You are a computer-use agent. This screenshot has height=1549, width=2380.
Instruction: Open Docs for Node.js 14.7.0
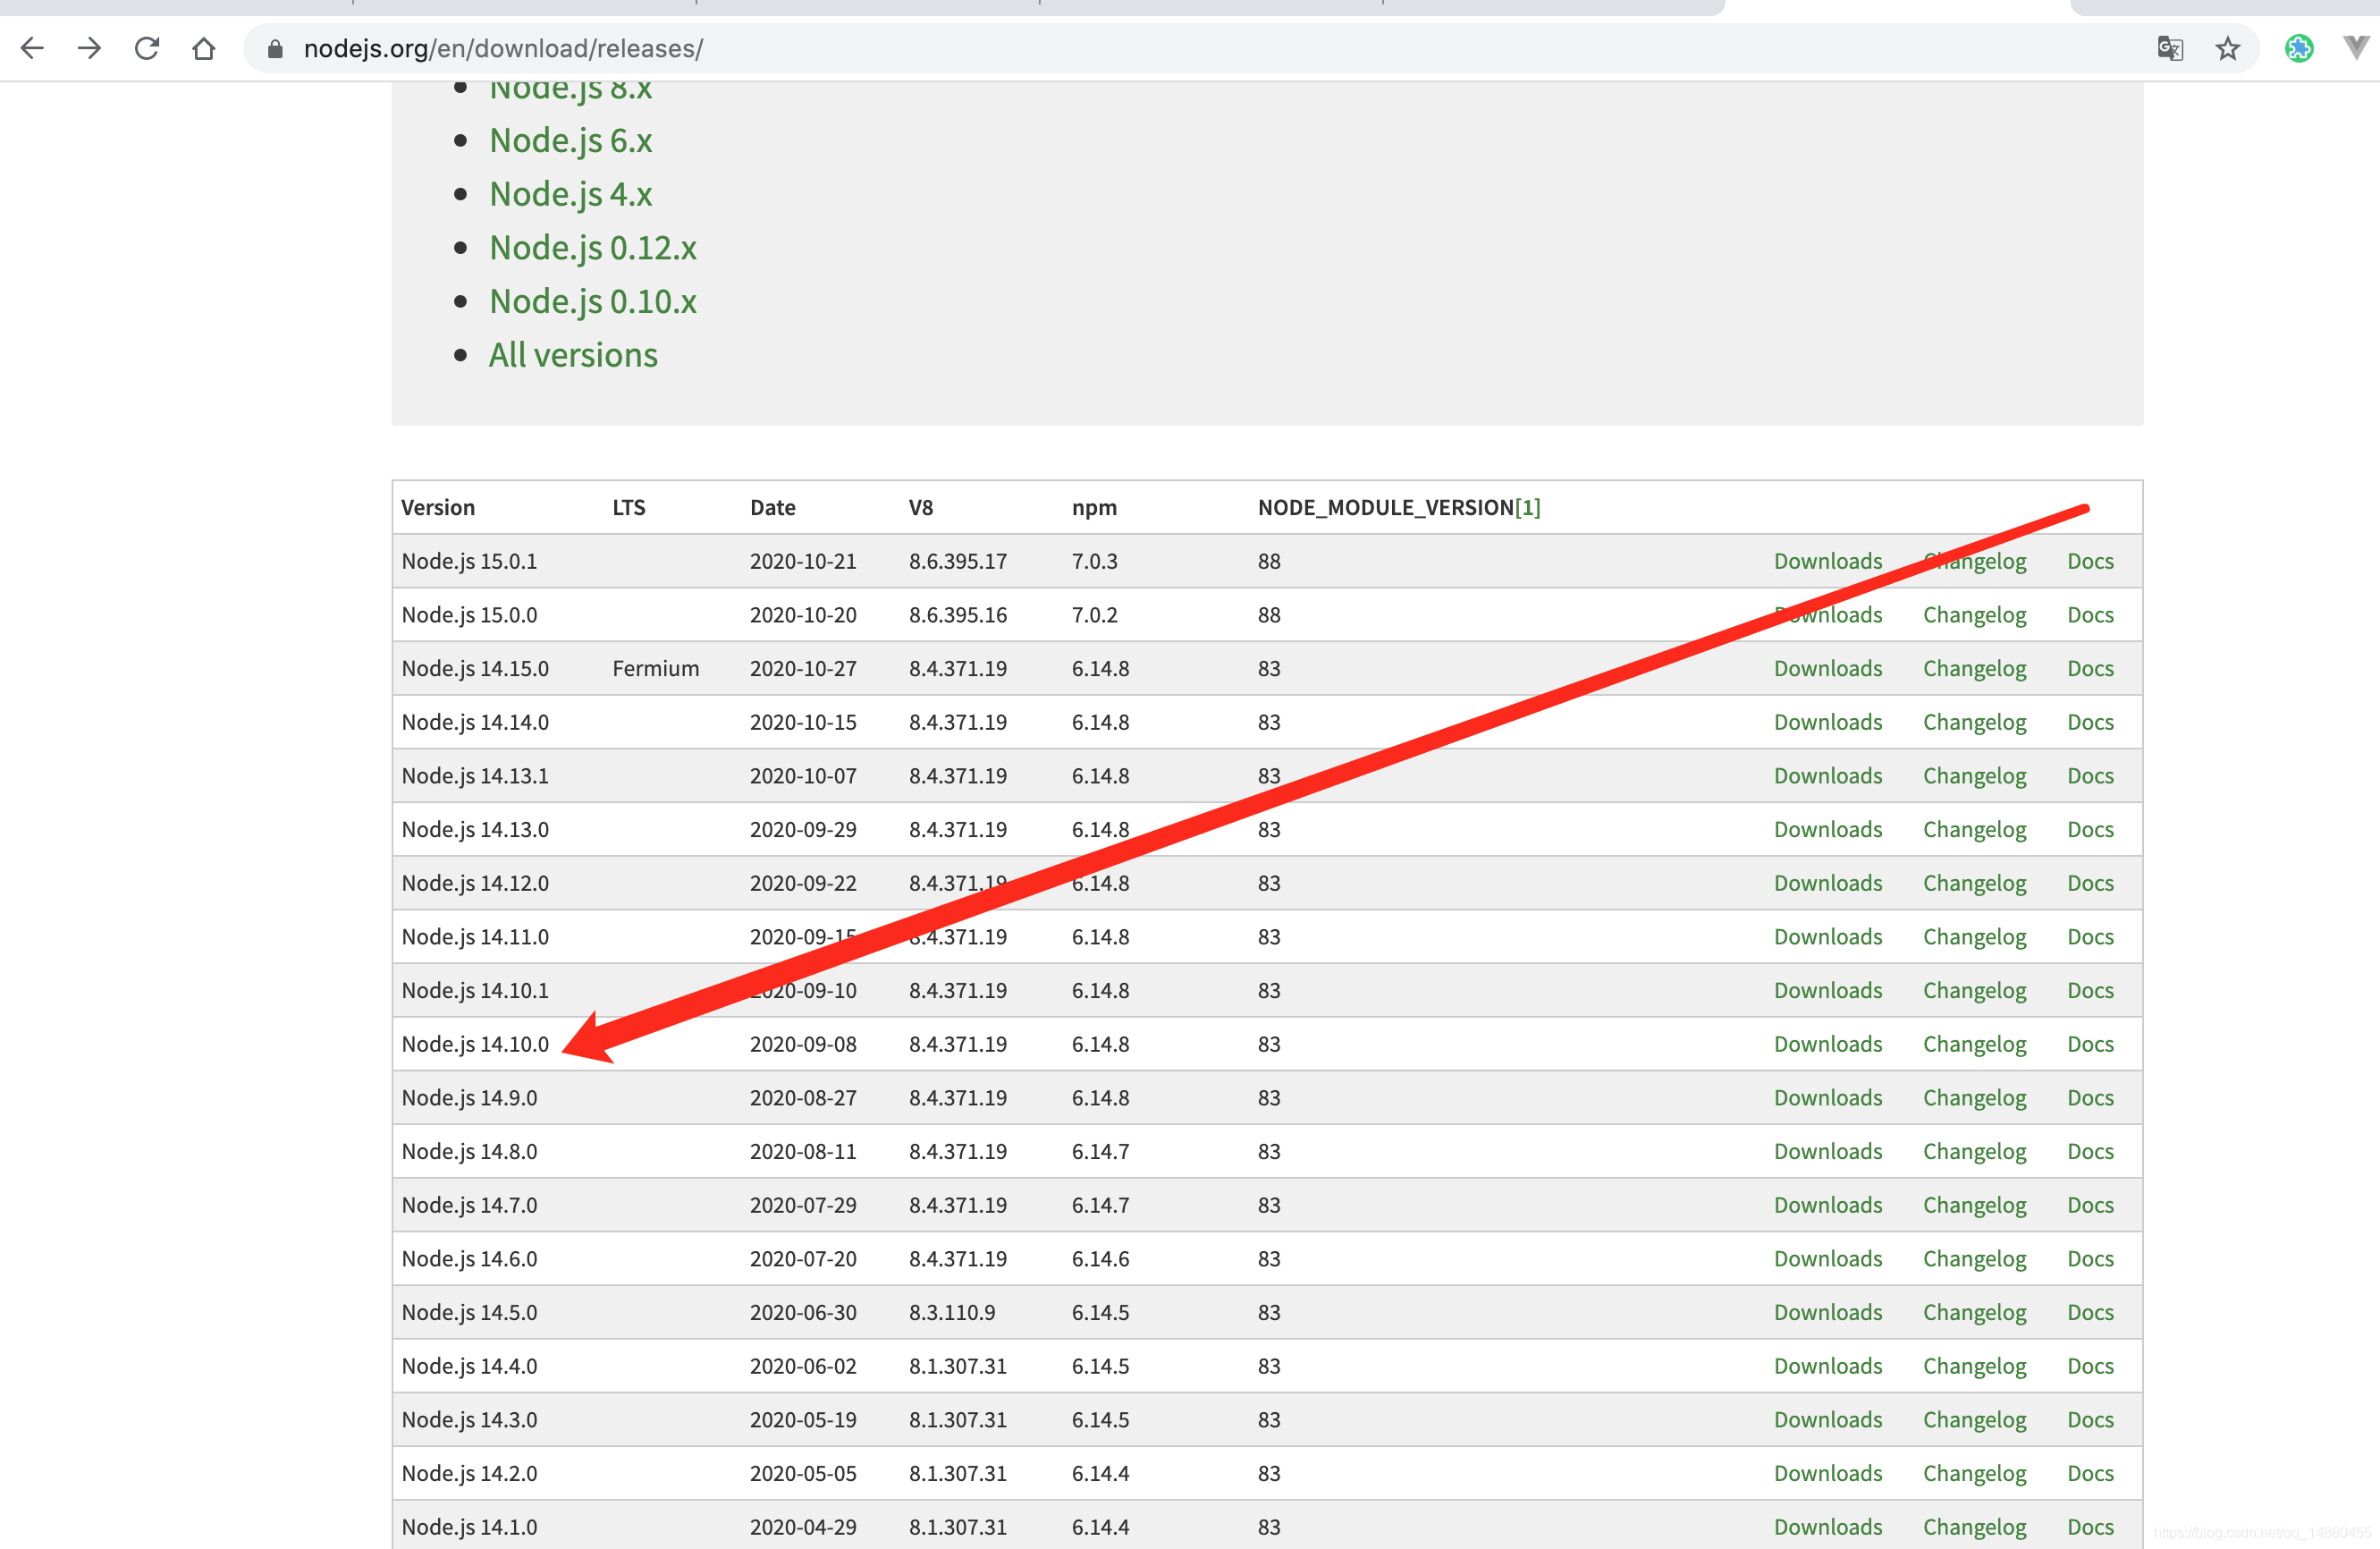2090,1205
